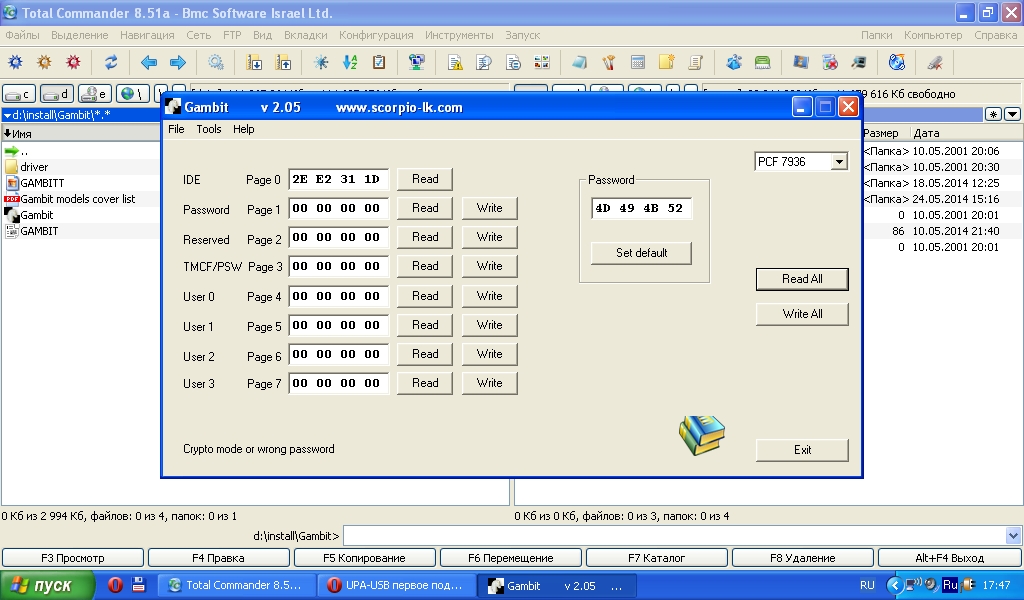Click the Set default password button
The width and height of the screenshot is (1024, 600).
pos(641,253)
